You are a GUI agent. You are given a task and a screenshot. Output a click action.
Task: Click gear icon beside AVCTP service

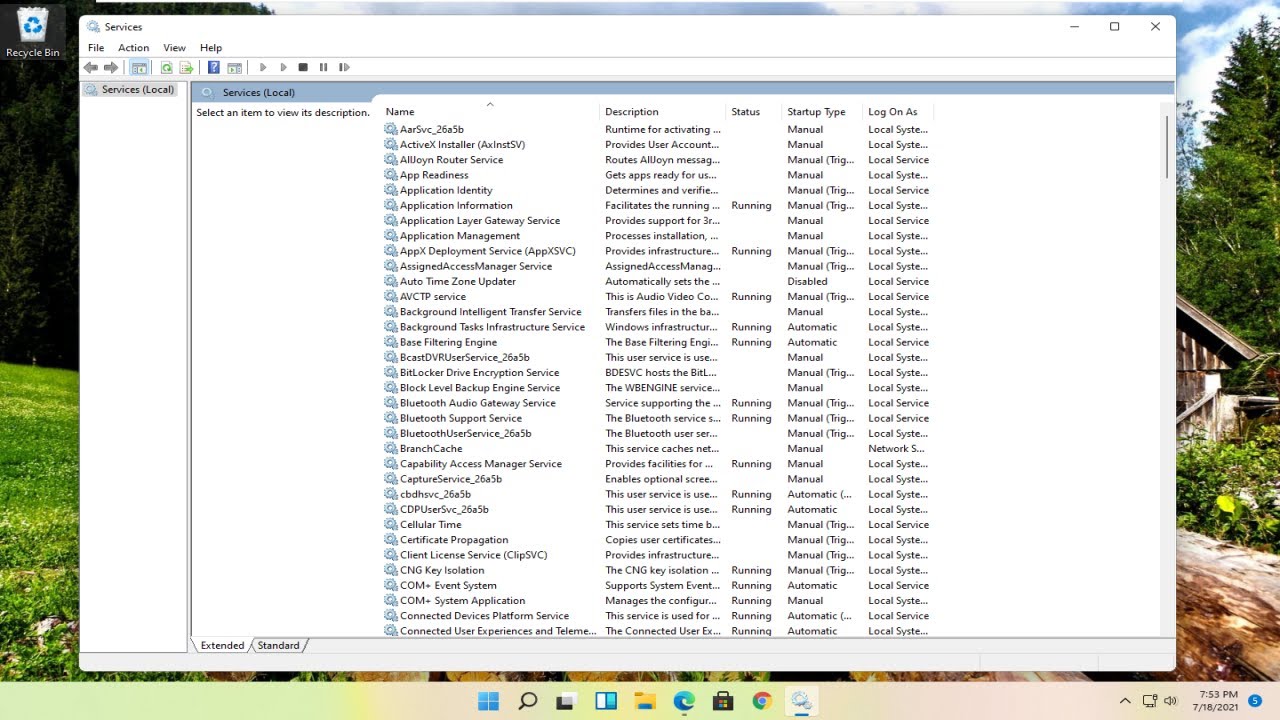pos(391,296)
